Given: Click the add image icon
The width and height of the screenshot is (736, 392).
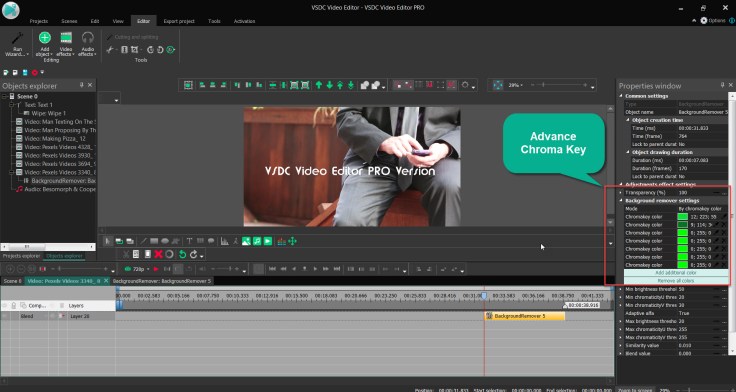Looking at the screenshot, I should click(x=246, y=241).
